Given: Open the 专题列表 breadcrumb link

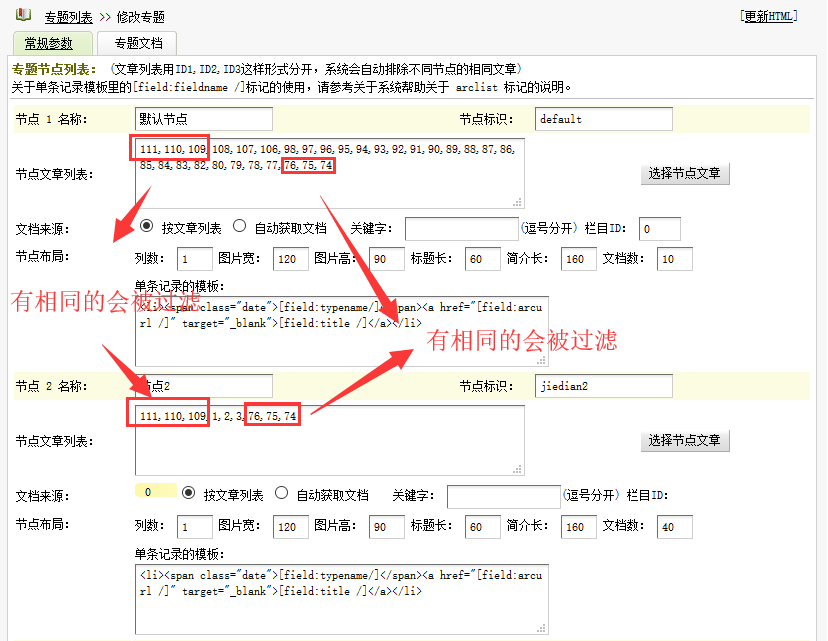Looking at the screenshot, I should (70, 17).
